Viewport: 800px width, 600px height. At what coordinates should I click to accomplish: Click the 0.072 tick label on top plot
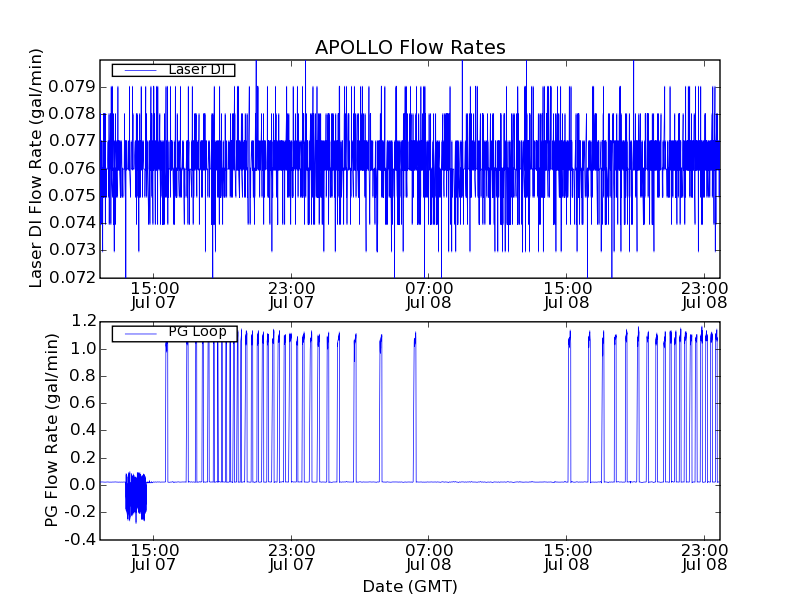pos(72,277)
